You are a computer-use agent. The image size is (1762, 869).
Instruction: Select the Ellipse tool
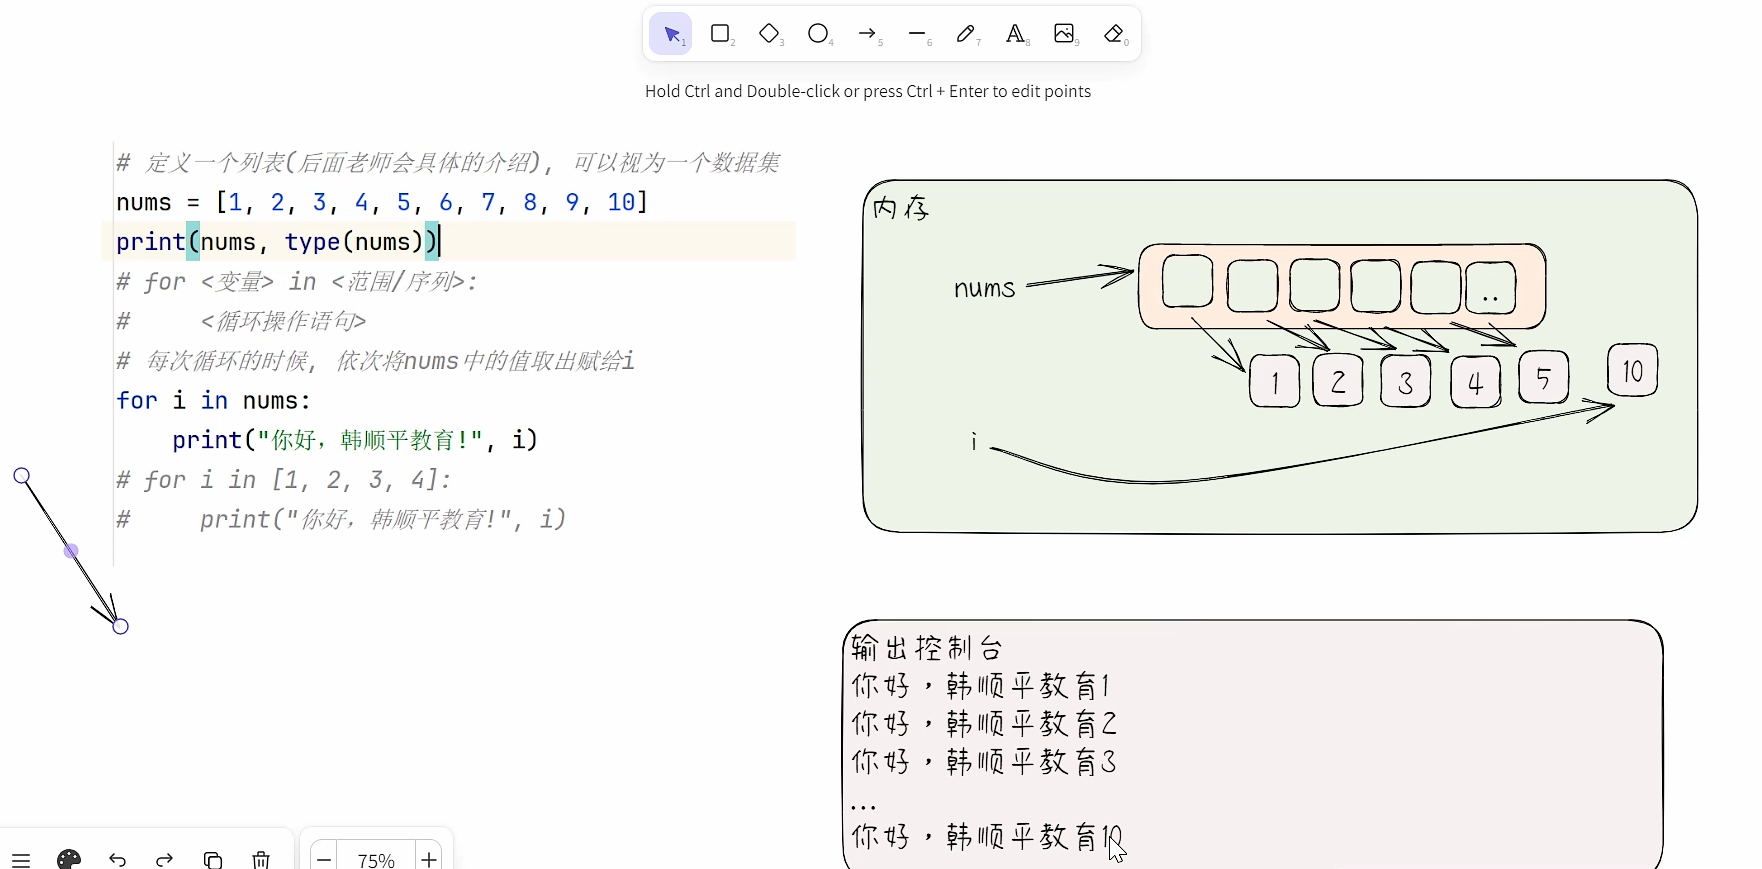point(818,34)
